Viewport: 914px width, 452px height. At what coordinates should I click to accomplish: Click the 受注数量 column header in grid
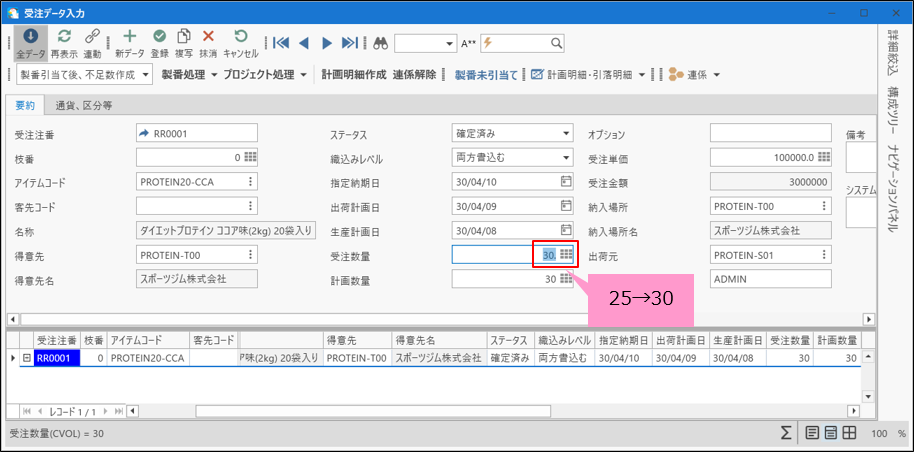[x=790, y=340]
